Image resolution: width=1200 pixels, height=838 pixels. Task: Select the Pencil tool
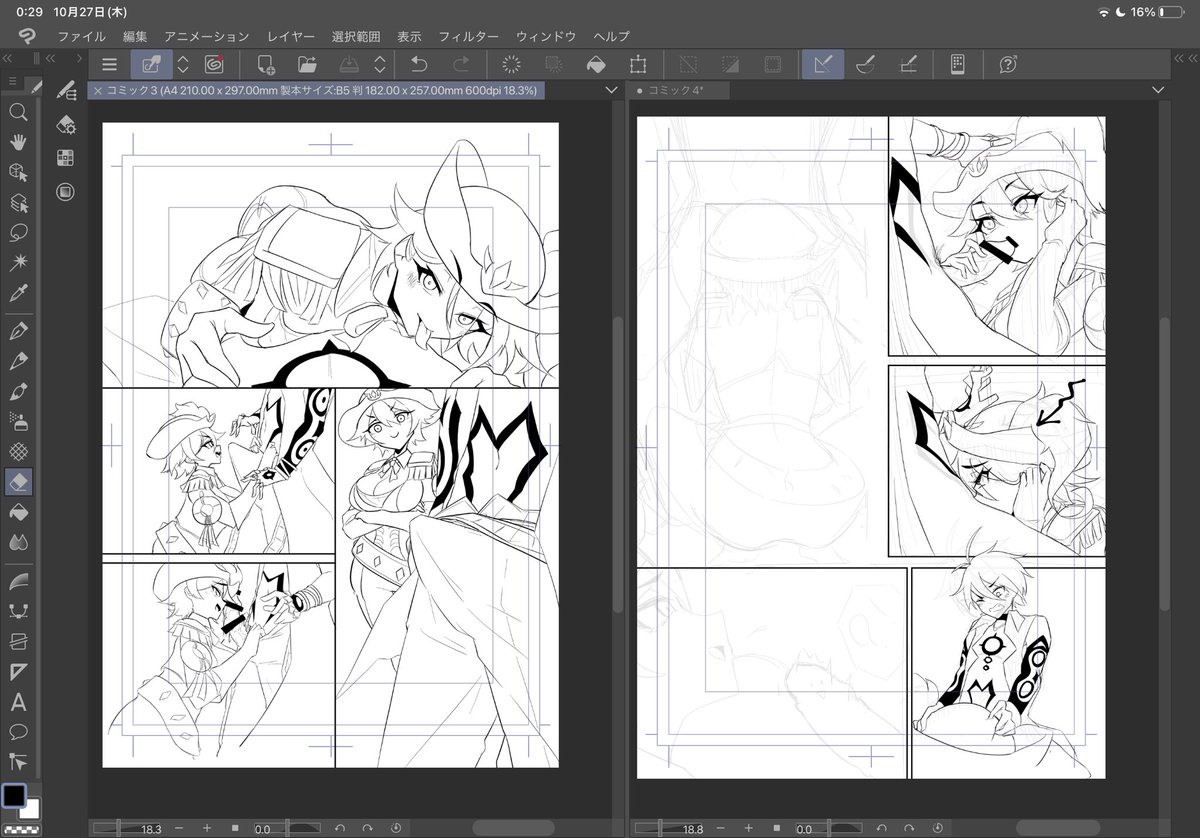18,360
